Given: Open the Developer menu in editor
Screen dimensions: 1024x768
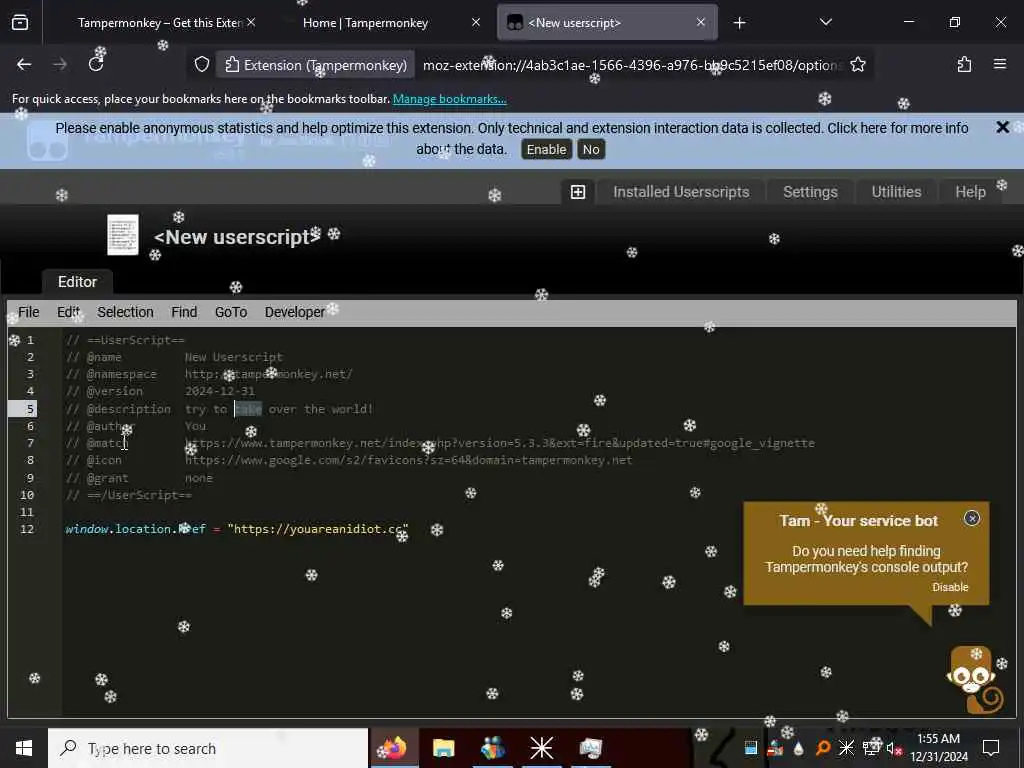Looking at the screenshot, I should click(x=295, y=312).
